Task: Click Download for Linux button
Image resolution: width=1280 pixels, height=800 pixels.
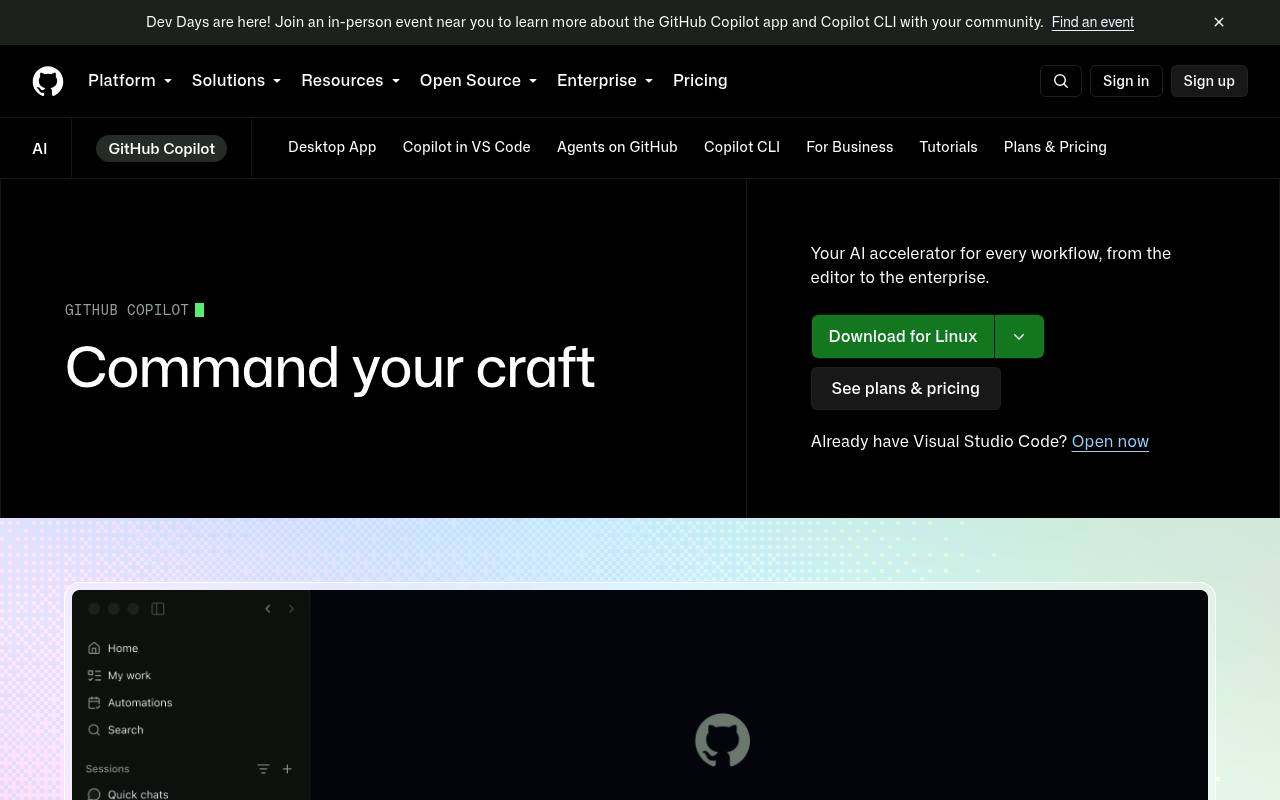Action: point(903,336)
